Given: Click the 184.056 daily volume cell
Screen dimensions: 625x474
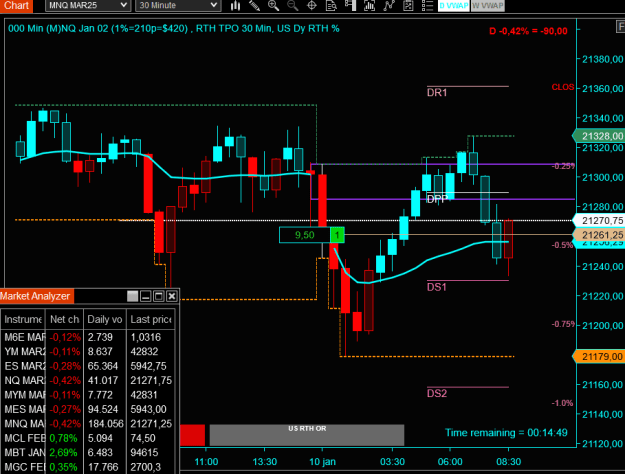Looking at the screenshot, I should 105,424.
